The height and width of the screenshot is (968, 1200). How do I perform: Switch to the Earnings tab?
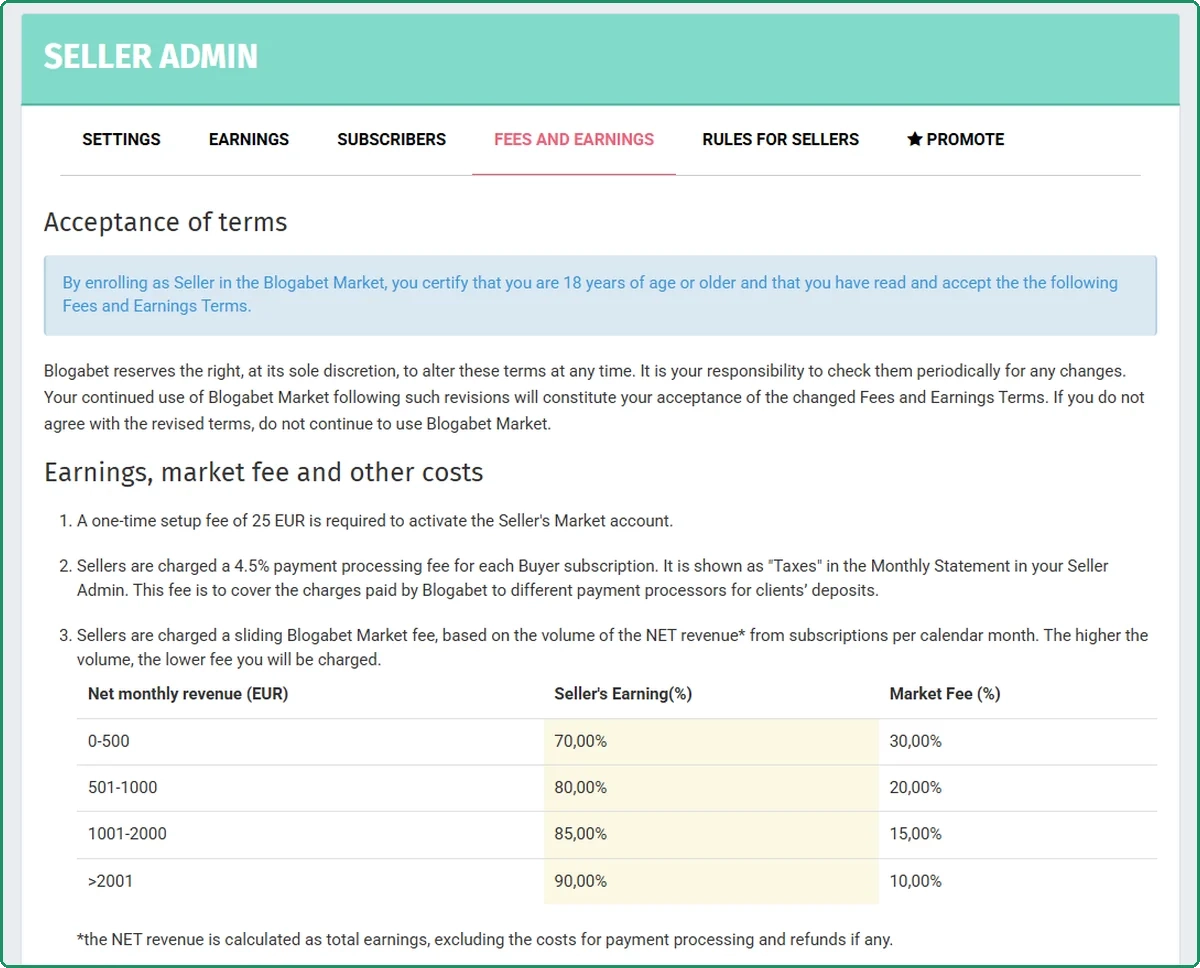coord(249,140)
